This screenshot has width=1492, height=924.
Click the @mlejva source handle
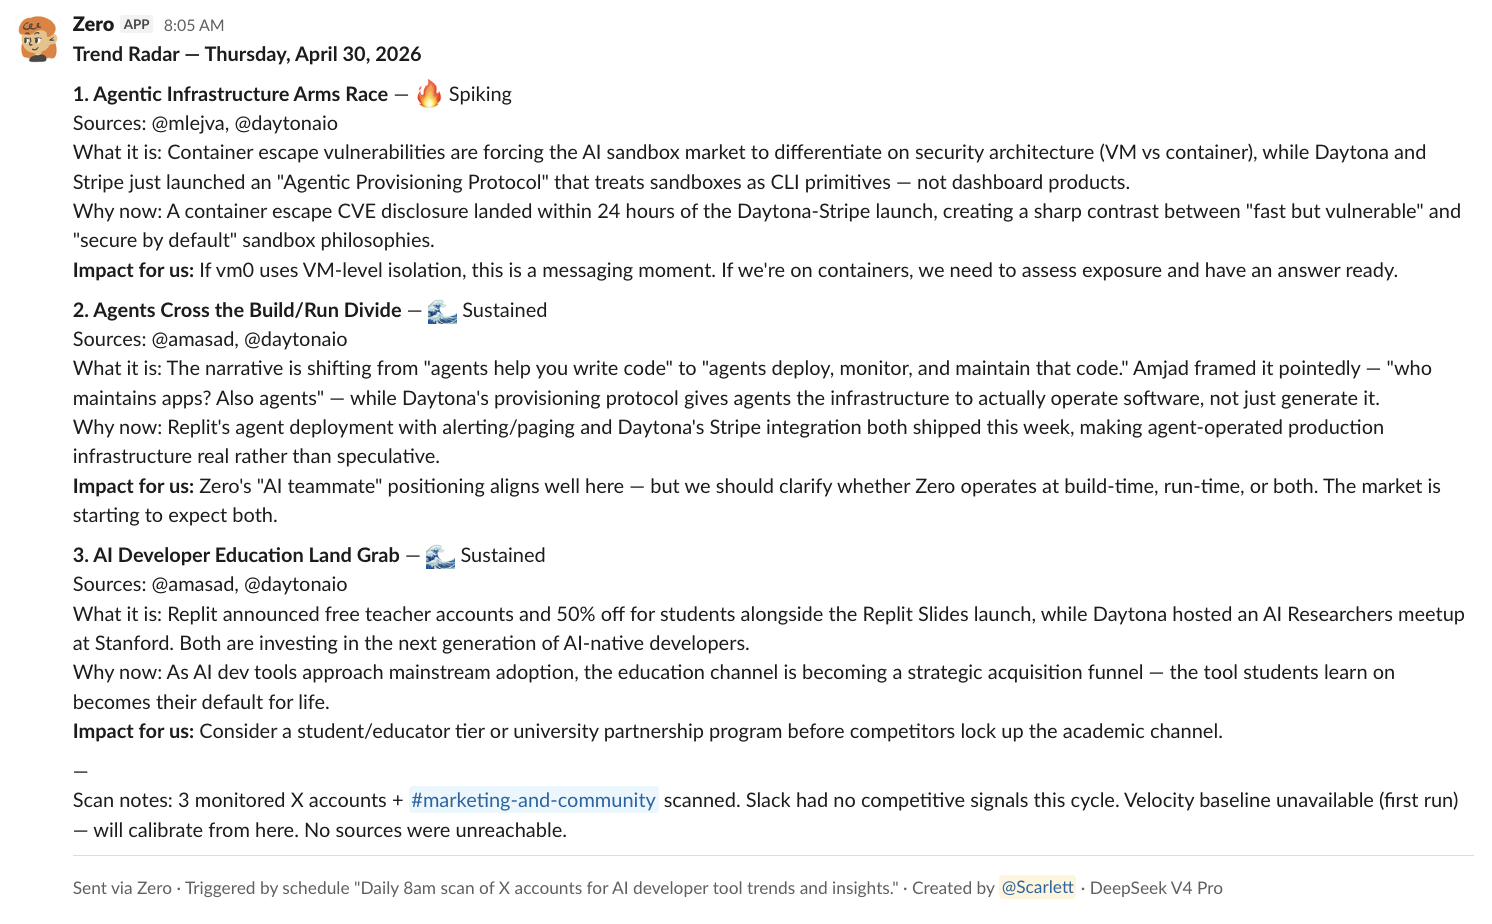pos(188,123)
